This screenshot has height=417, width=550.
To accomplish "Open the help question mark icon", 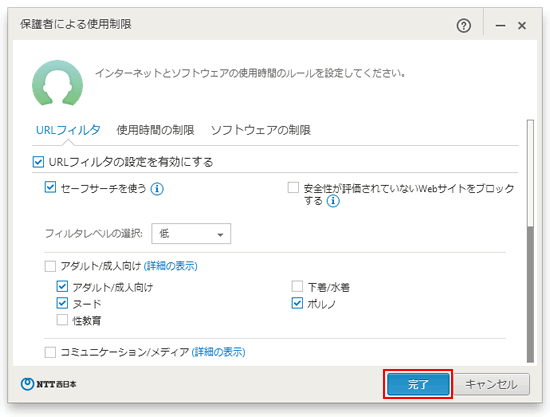I will click(464, 26).
